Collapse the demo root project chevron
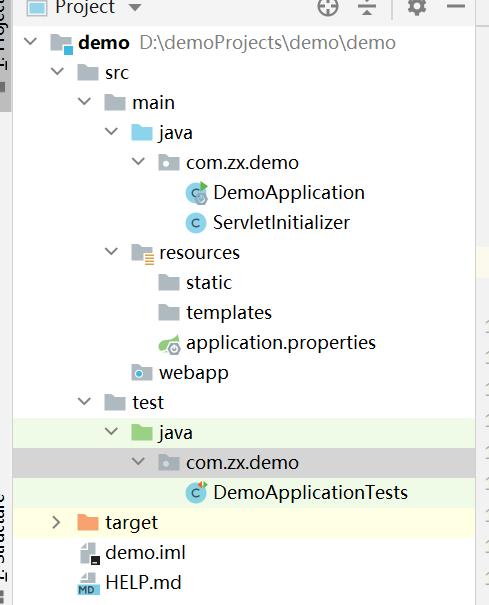The height and width of the screenshot is (605, 489). coord(30,41)
